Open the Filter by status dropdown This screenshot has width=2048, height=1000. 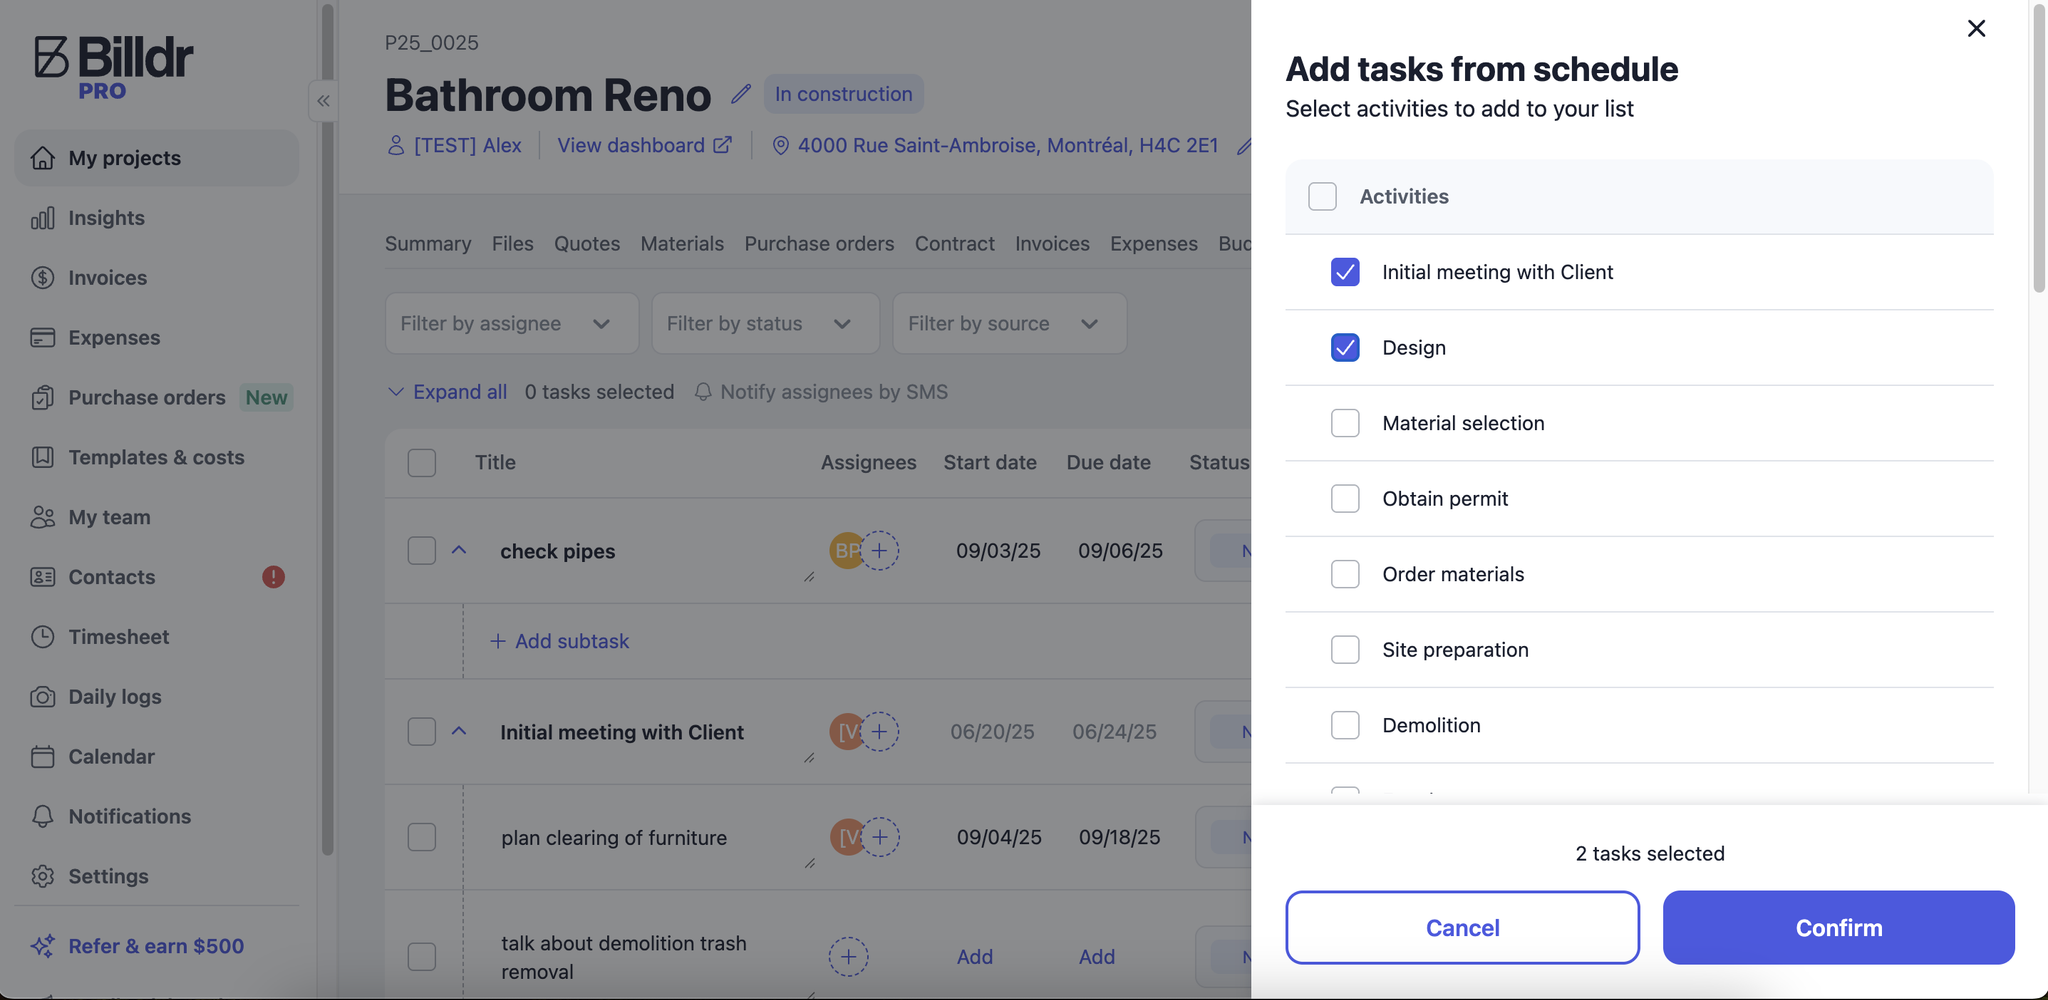[766, 323]
